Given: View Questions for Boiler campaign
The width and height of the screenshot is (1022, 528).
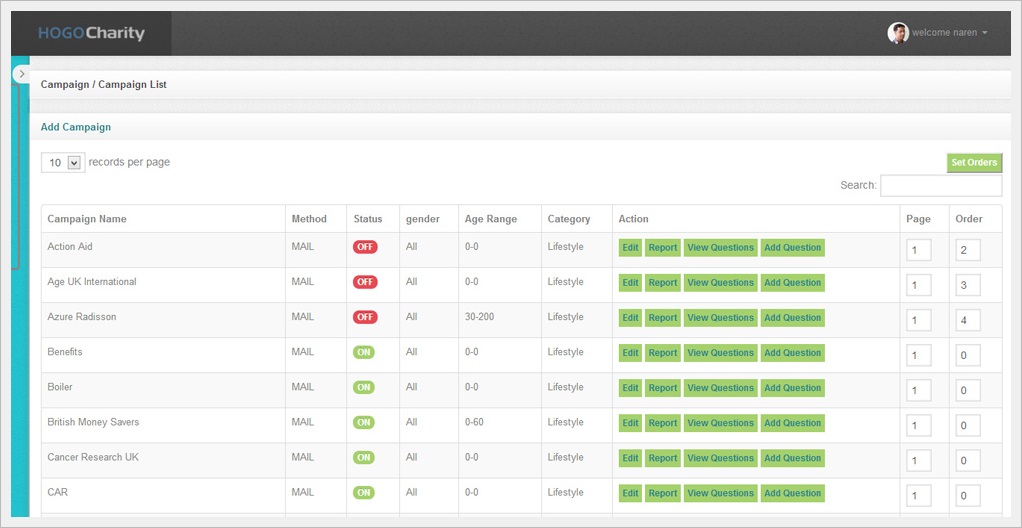Looking at the screenshot, I should 720,388.
